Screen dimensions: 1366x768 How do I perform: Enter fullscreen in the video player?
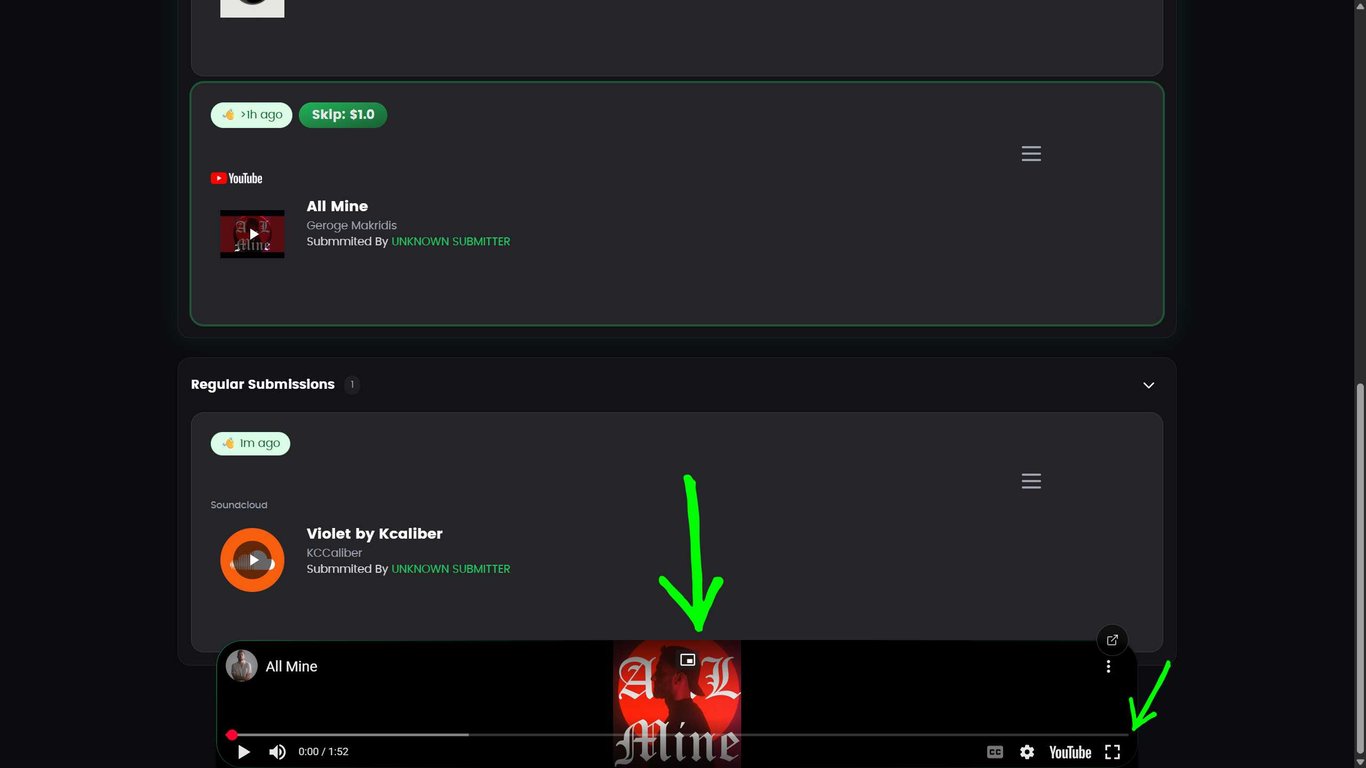pyautogui.click(x=1112, y=752)
